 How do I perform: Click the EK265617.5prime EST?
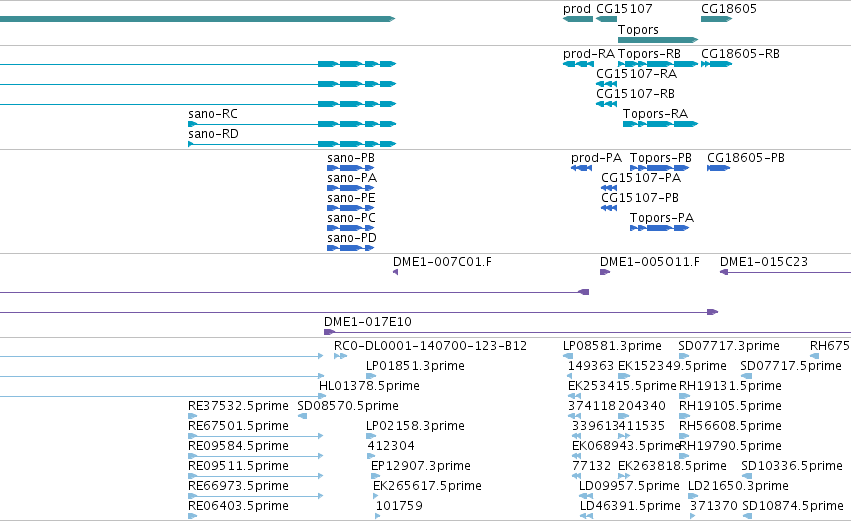pyautogui.click(x=376, y=496)
